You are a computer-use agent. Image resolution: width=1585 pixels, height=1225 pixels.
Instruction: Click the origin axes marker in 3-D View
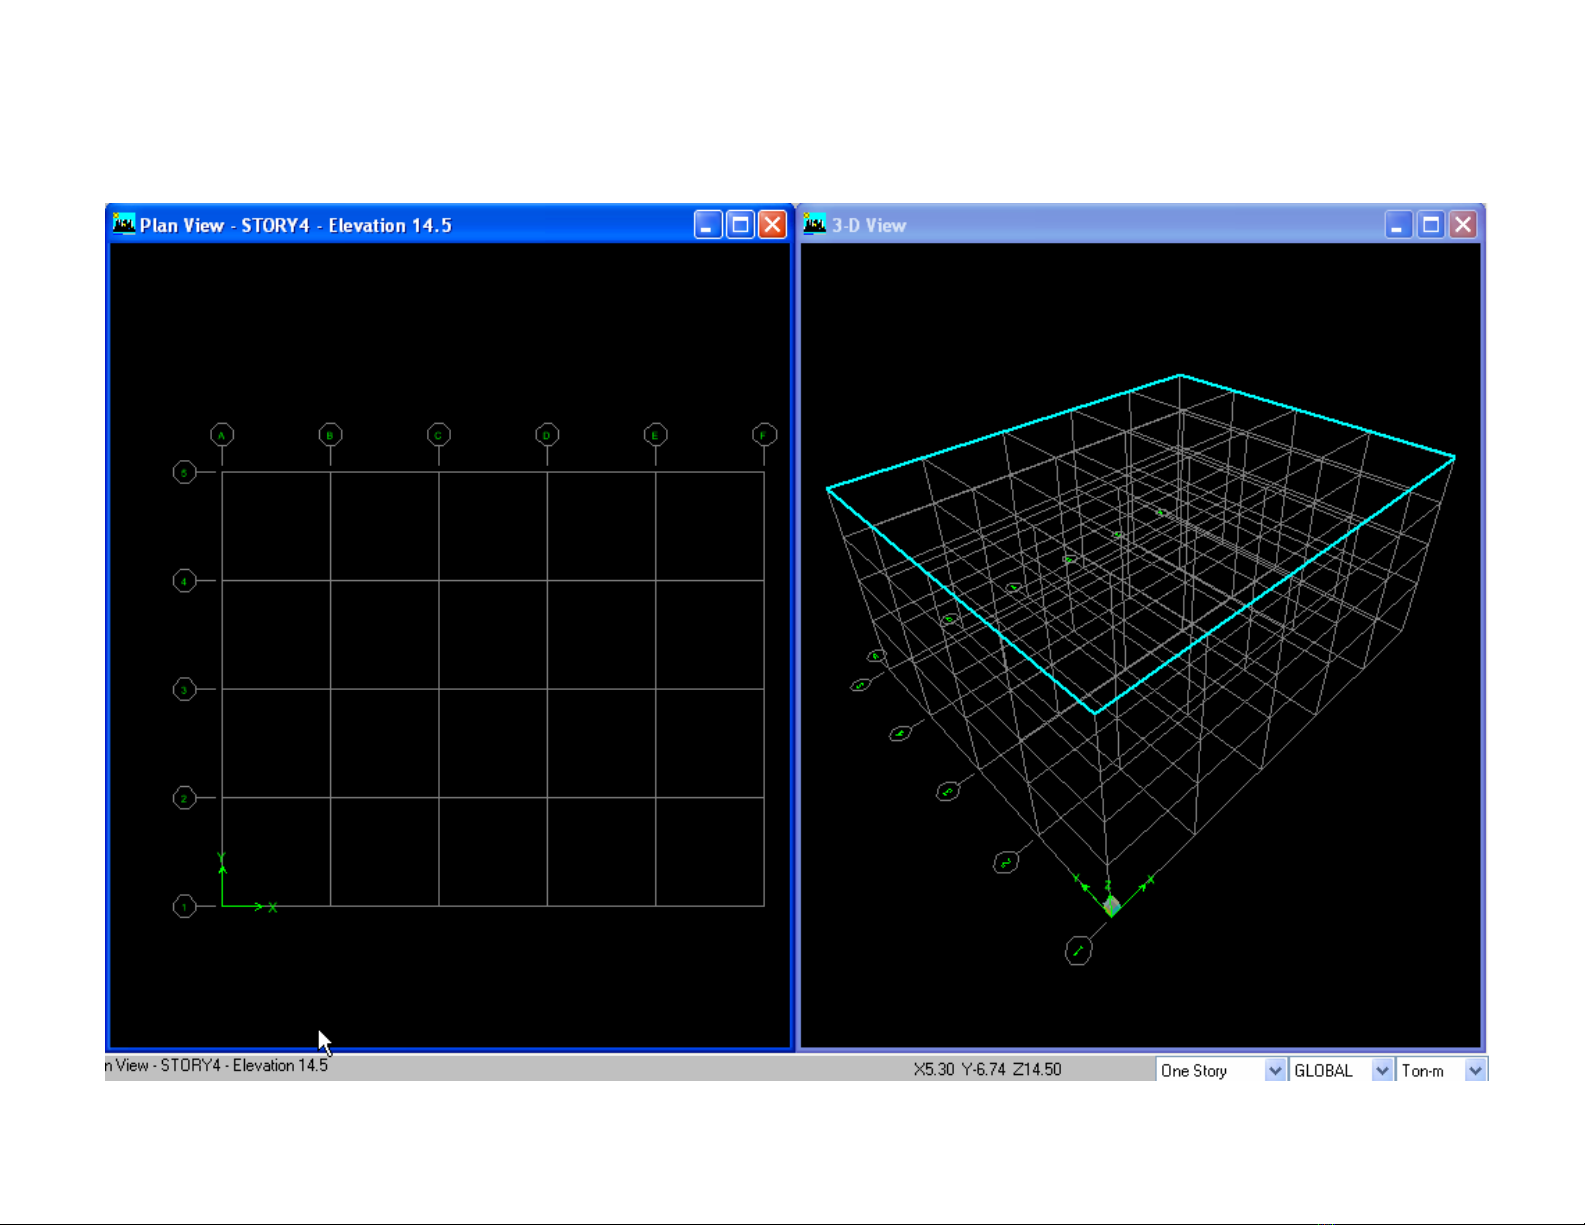pos(1111,904)
